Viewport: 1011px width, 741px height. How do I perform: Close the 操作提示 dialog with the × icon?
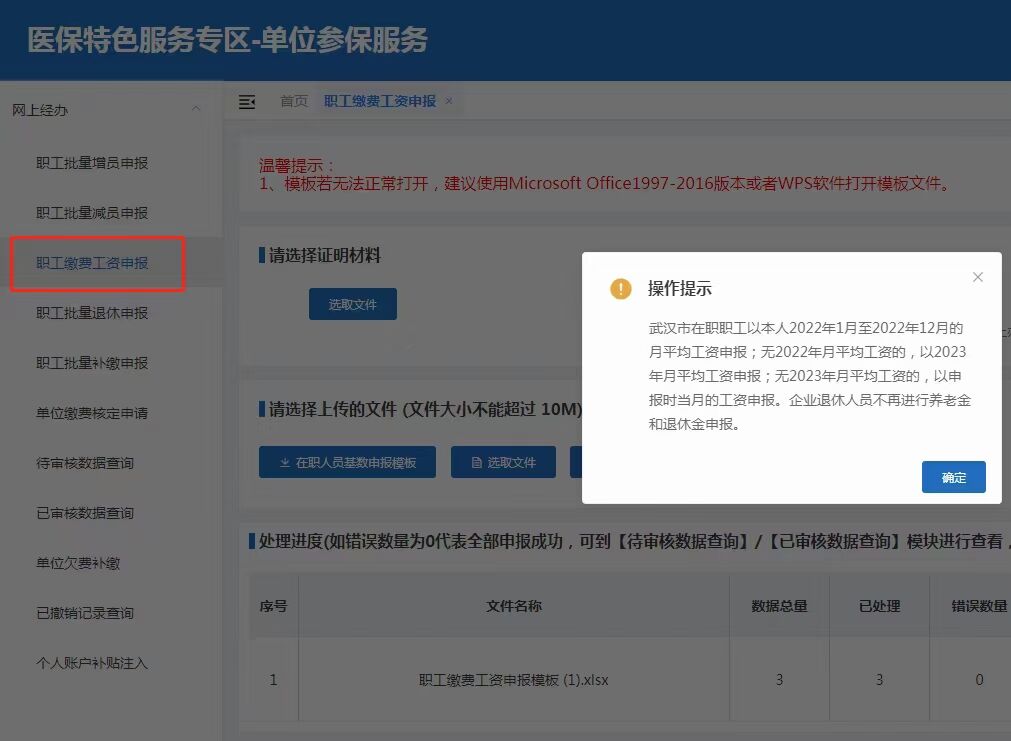point(977,277)
